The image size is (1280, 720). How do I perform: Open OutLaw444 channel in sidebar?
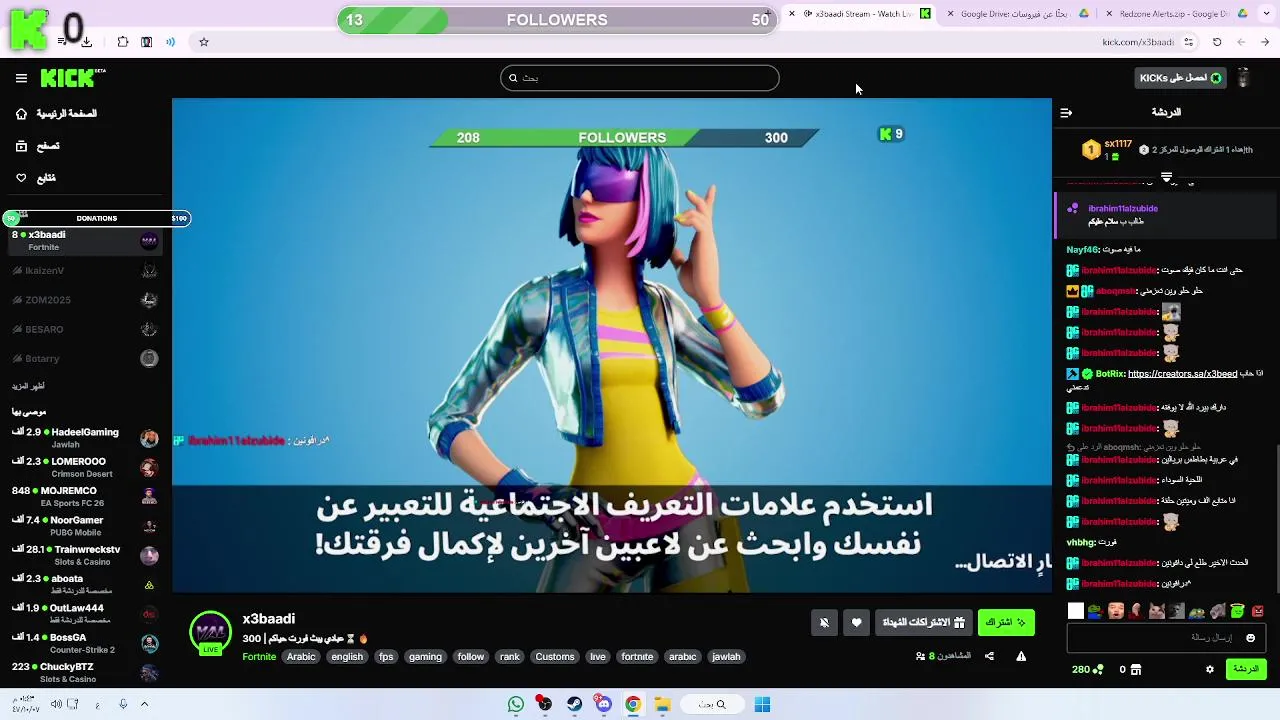pyautogui.click(x=85, y=614)
